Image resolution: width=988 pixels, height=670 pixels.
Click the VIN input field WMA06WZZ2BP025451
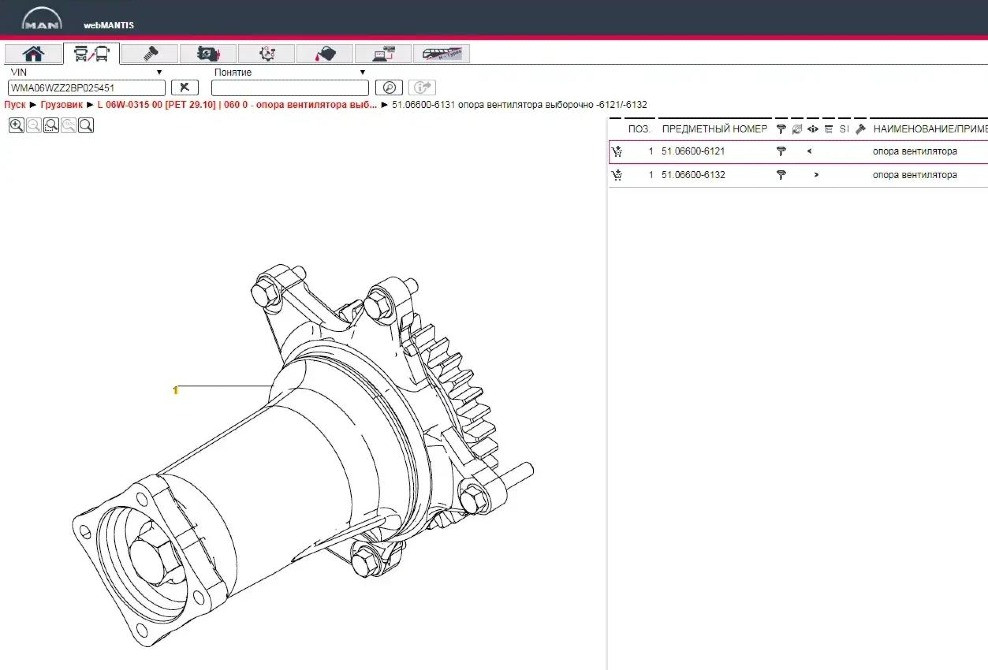(x=87, y=88)
